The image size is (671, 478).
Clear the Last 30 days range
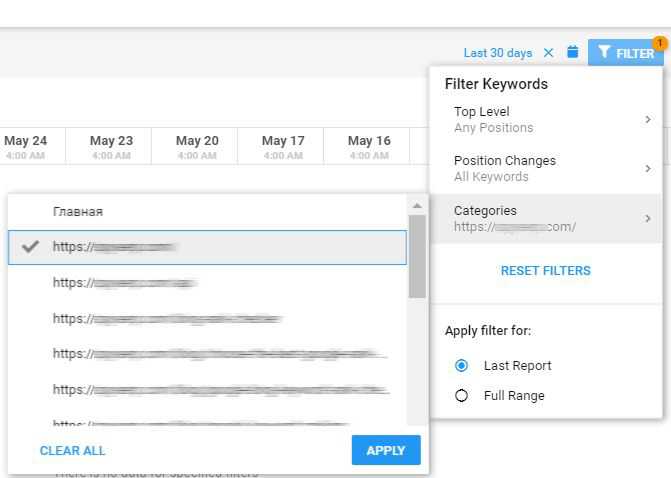(548, 53)
